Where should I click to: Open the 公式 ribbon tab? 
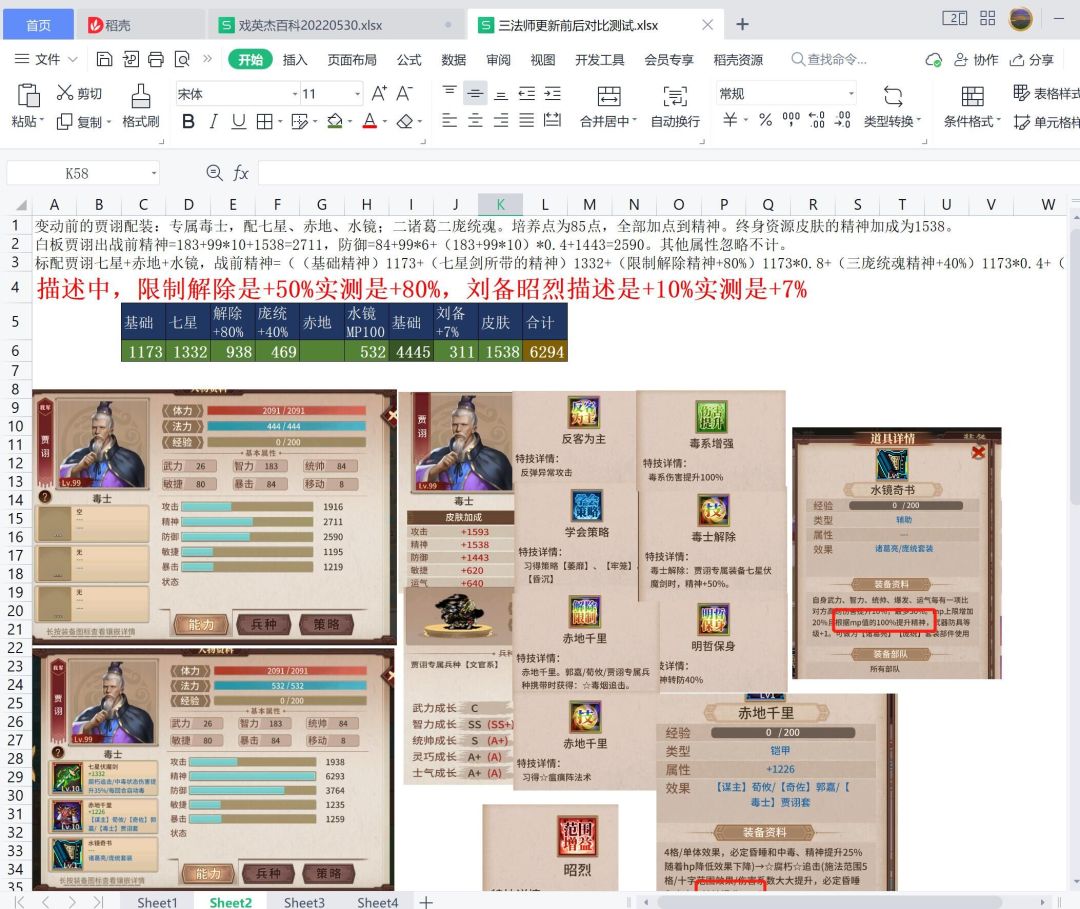click(x=409, y=60)
